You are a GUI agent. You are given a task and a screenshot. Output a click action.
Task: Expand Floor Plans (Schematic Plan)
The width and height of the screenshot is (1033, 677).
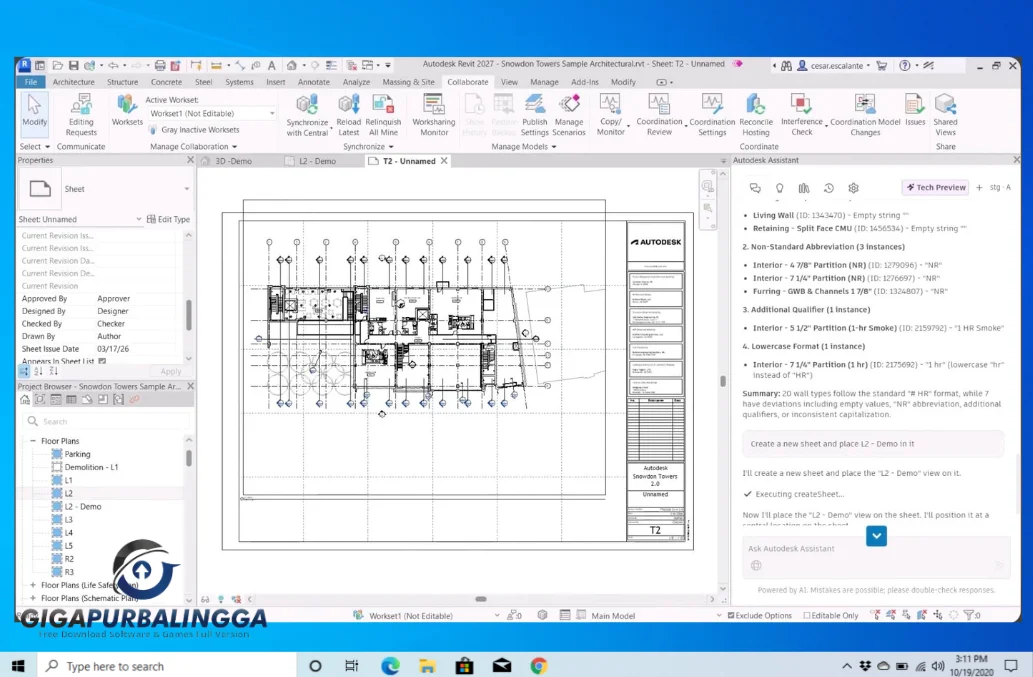(x=33, y=598)
